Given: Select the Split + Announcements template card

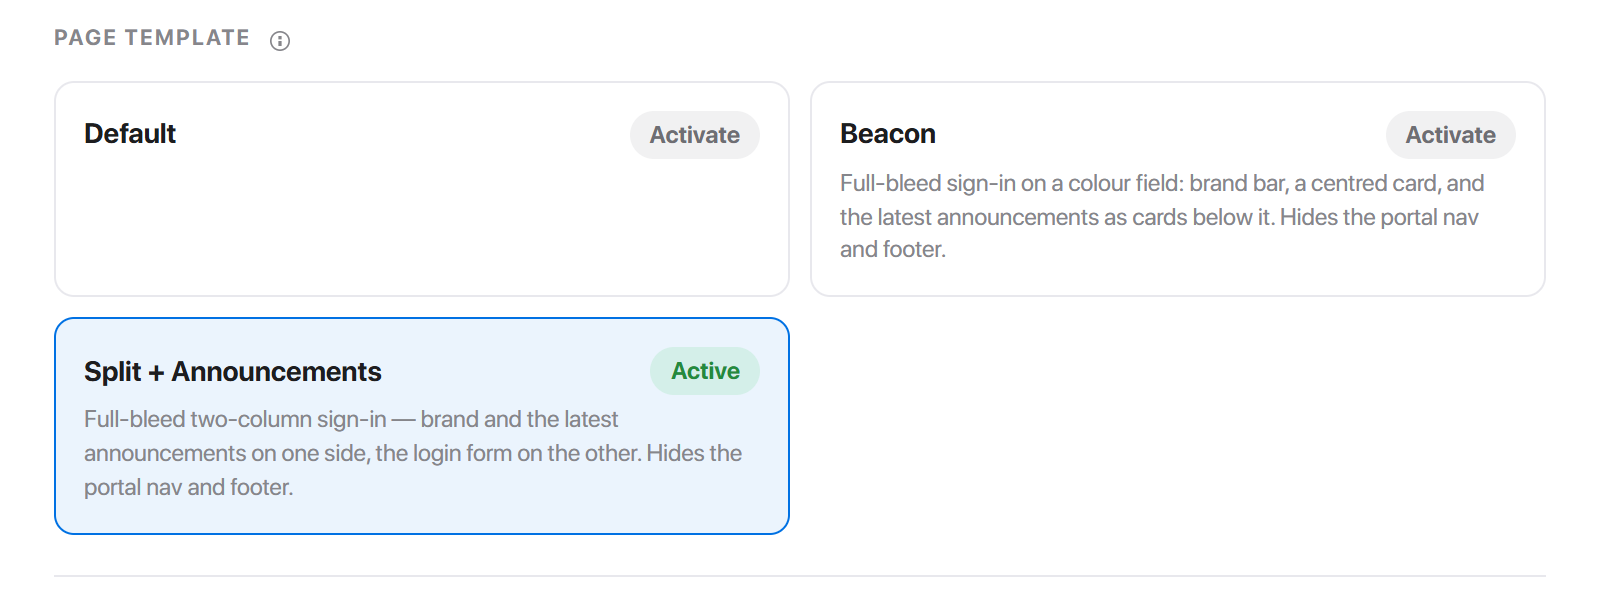Looking at the screenshot, I should click(422, 426).
